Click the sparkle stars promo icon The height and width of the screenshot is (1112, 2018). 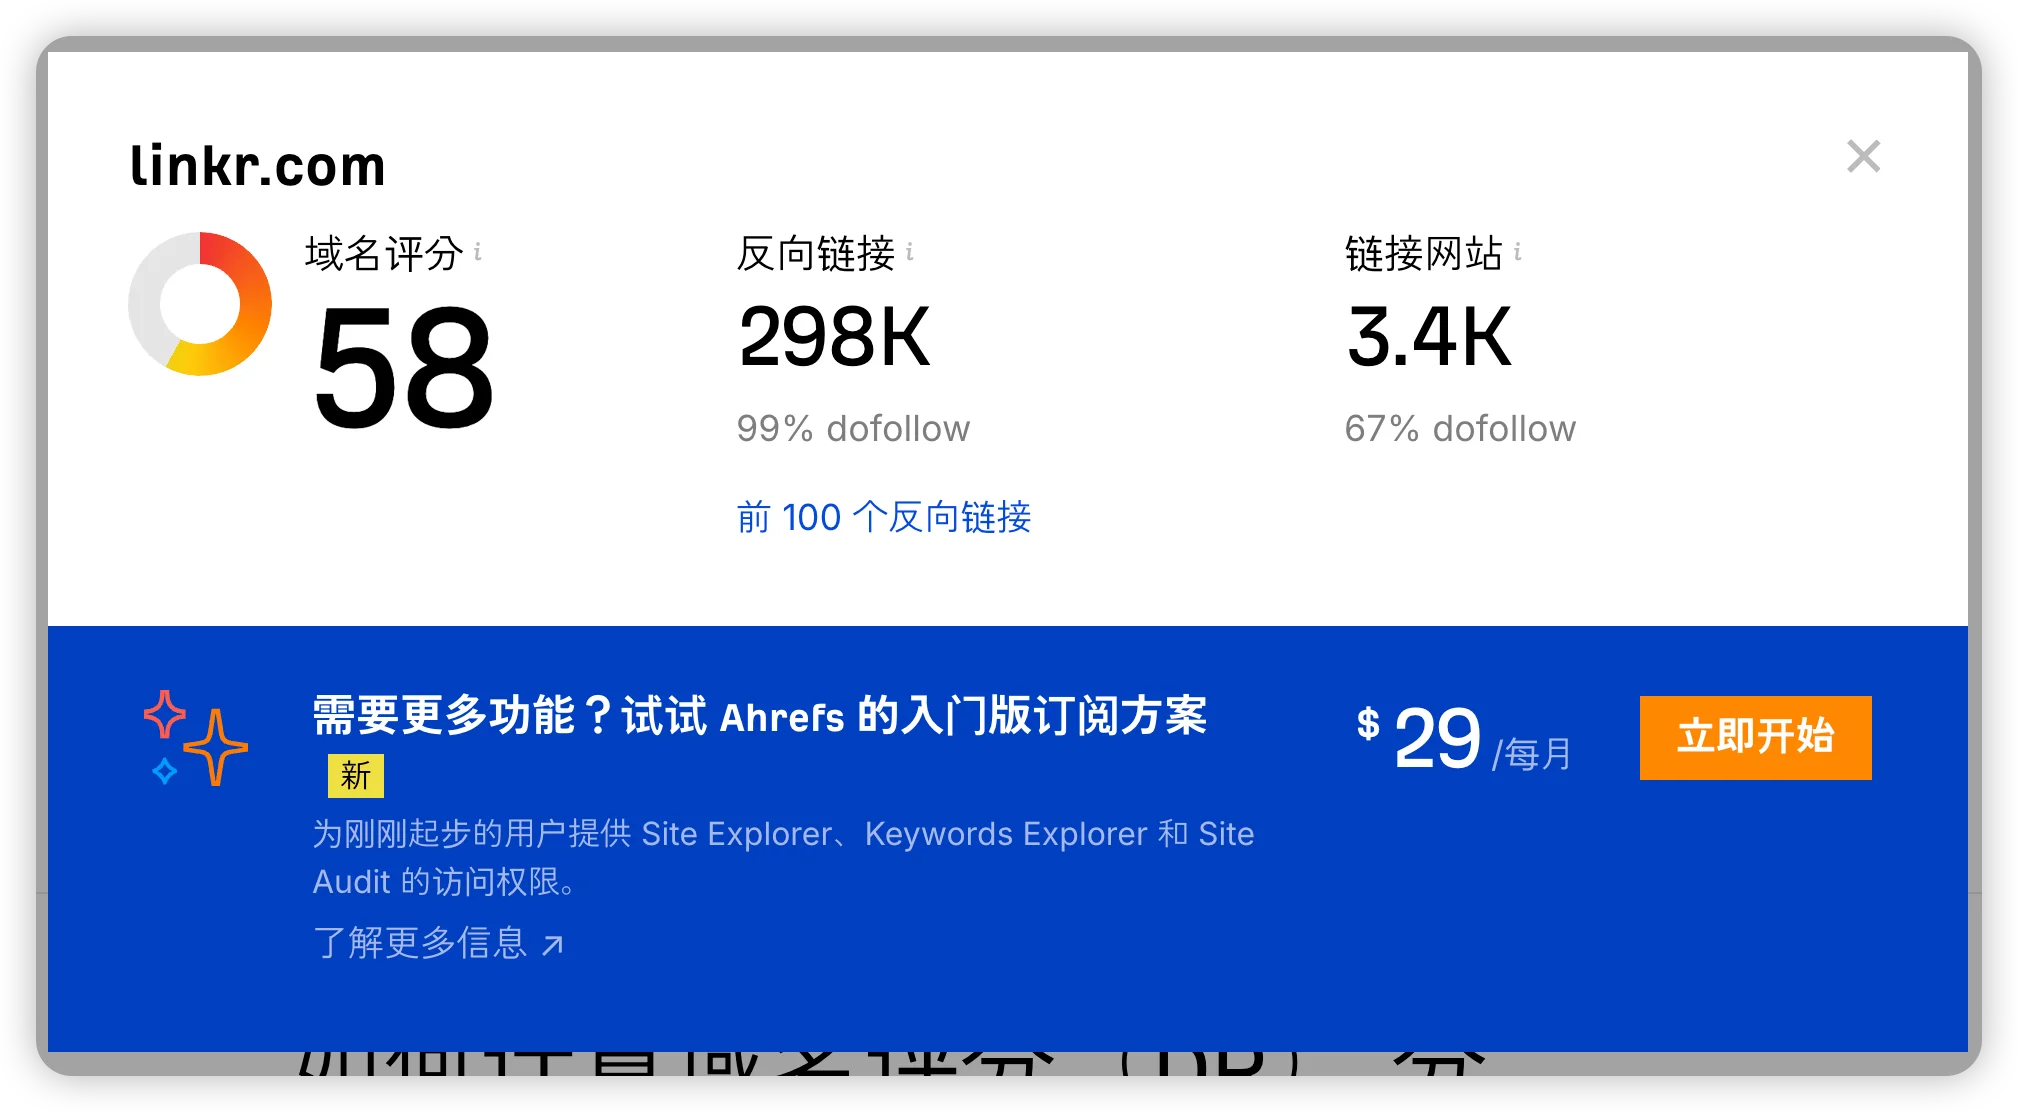pos(195,738)
